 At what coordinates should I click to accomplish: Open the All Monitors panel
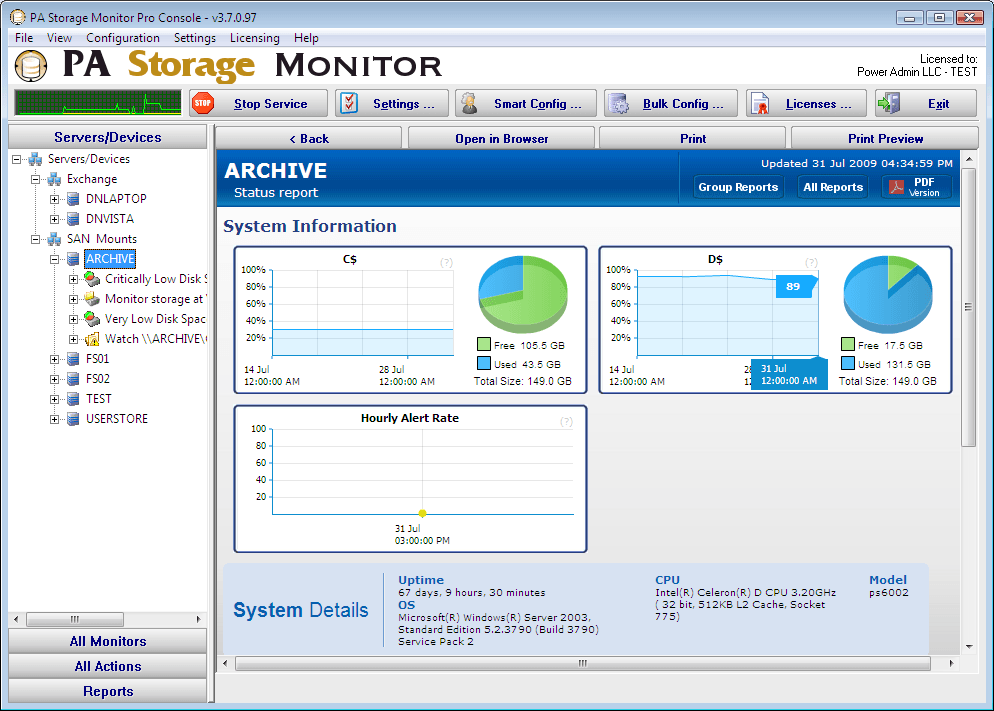tap(108, 641)
